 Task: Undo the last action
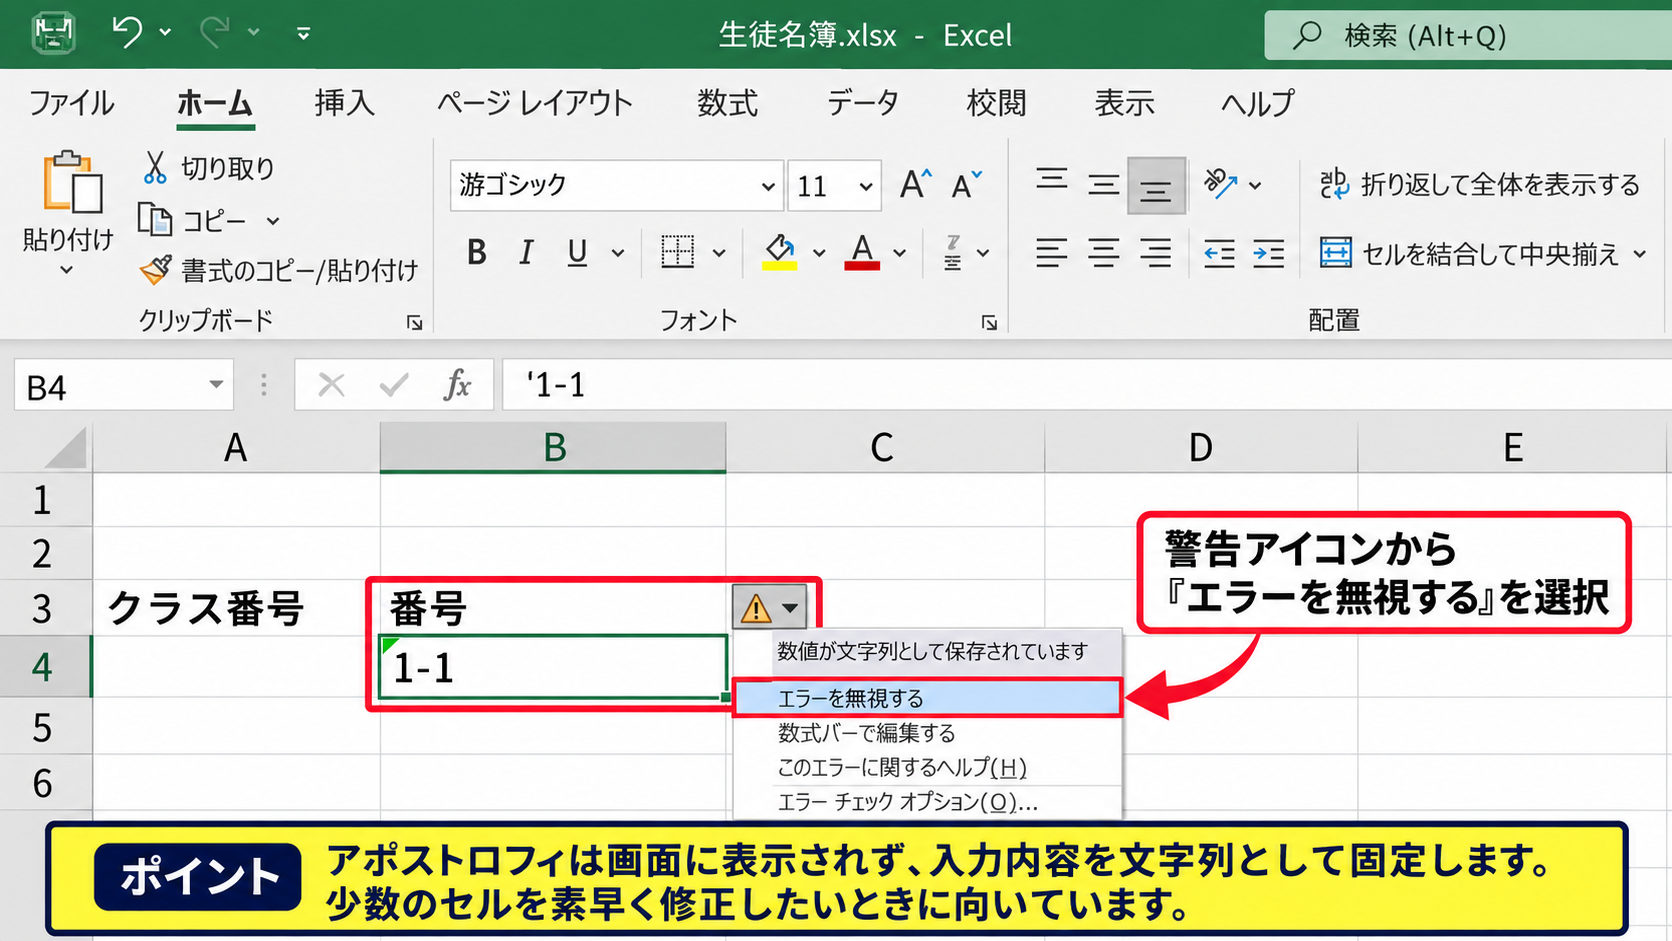point(127,32)
